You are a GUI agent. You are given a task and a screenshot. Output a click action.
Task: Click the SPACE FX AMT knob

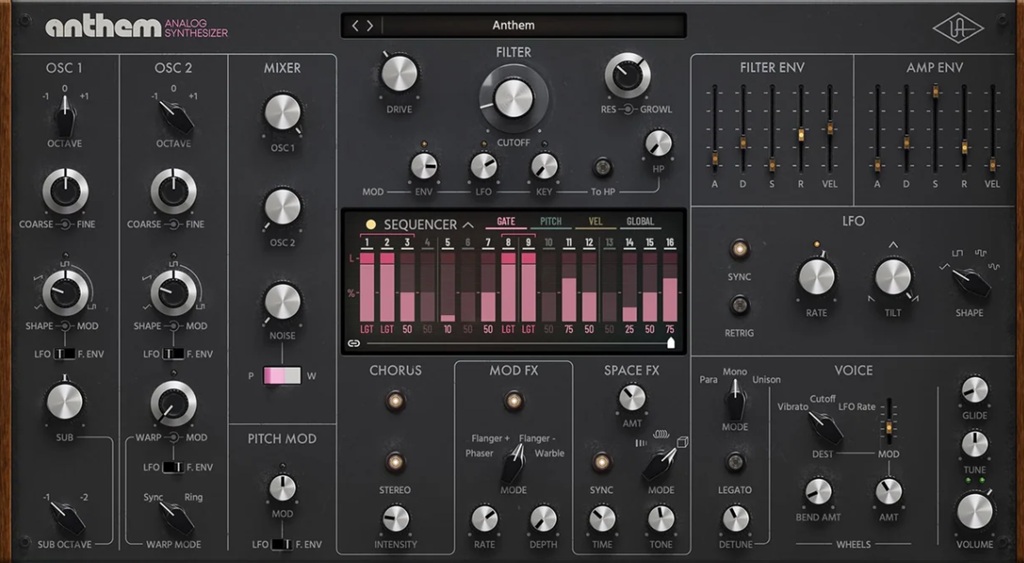[x=632, y=398]
